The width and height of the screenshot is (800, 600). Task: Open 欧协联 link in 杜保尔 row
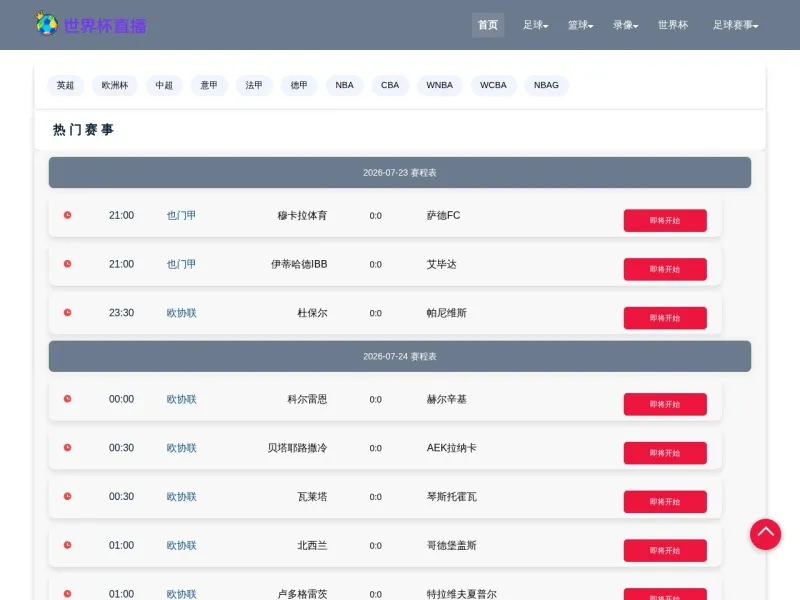coord(181,313)
